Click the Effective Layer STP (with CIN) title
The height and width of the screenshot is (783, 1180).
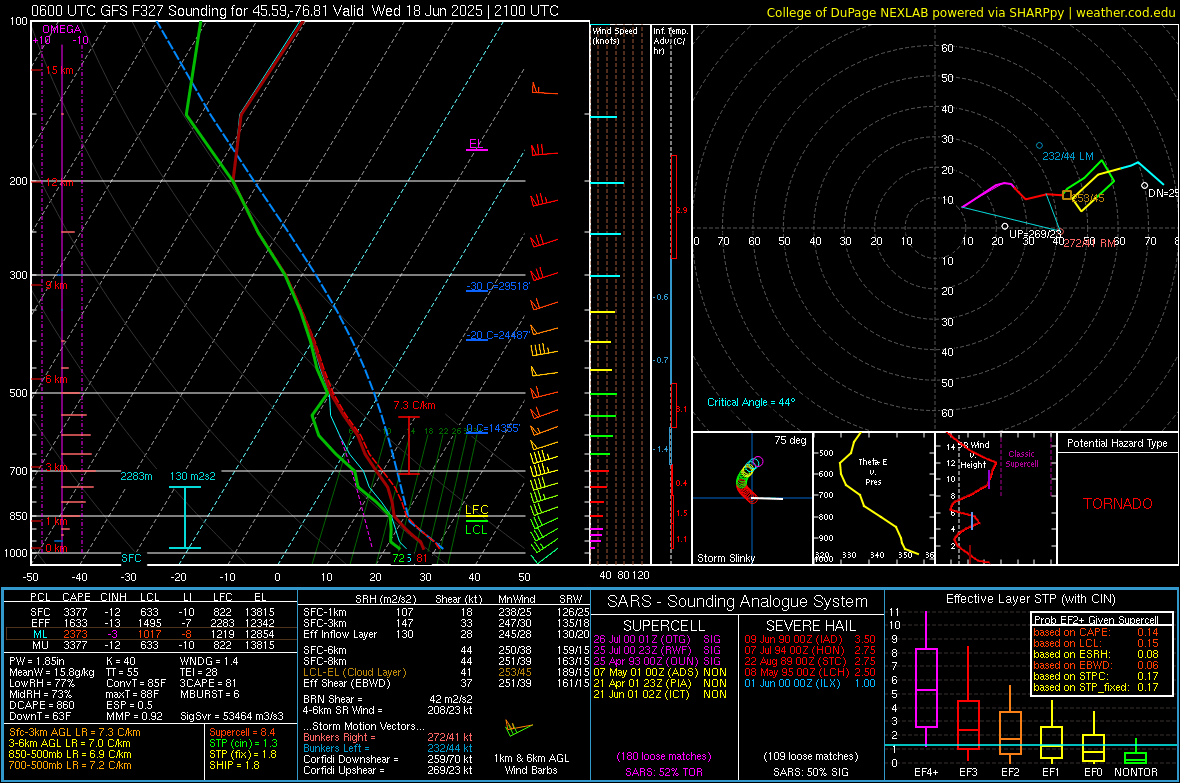(x=1030, y=599)
